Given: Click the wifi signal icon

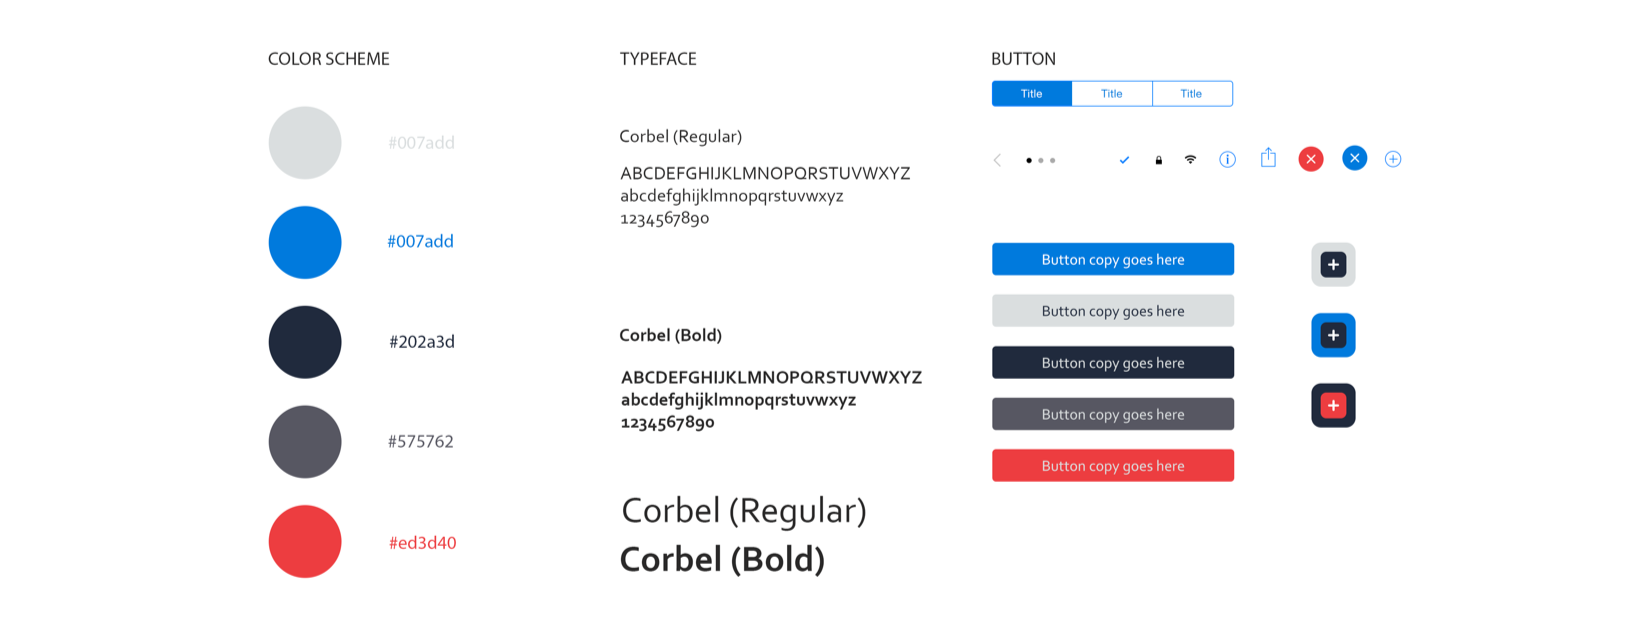Looking at the screenshot, I should (x=1190, y=159).
